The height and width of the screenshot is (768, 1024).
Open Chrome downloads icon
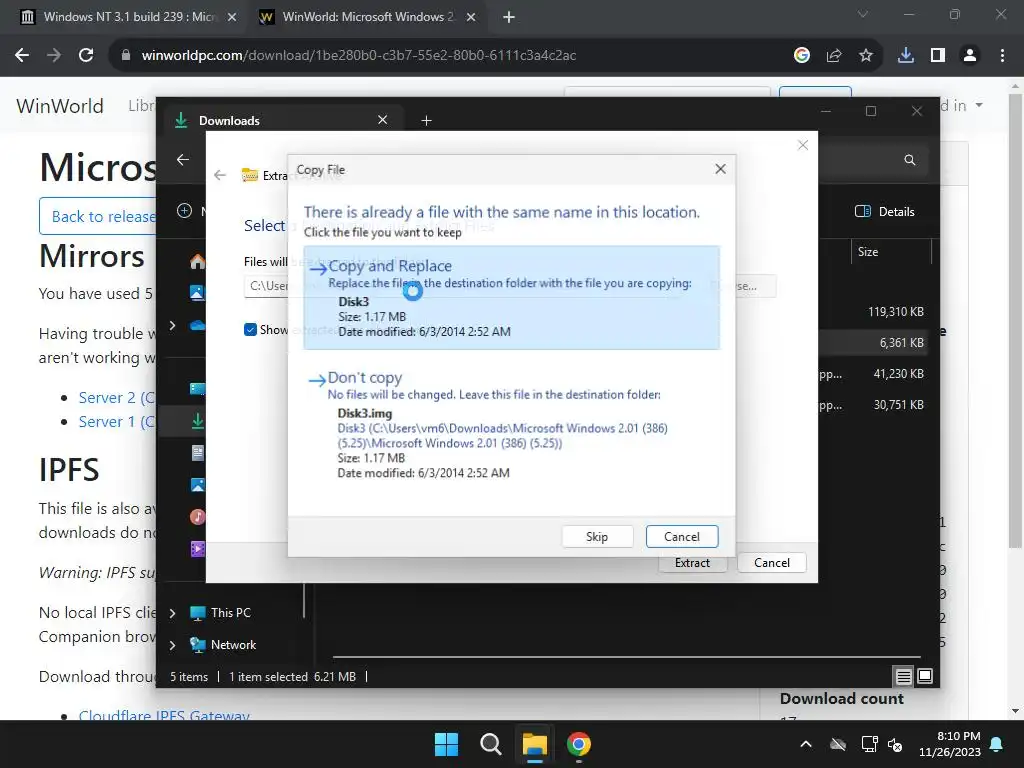906,56
